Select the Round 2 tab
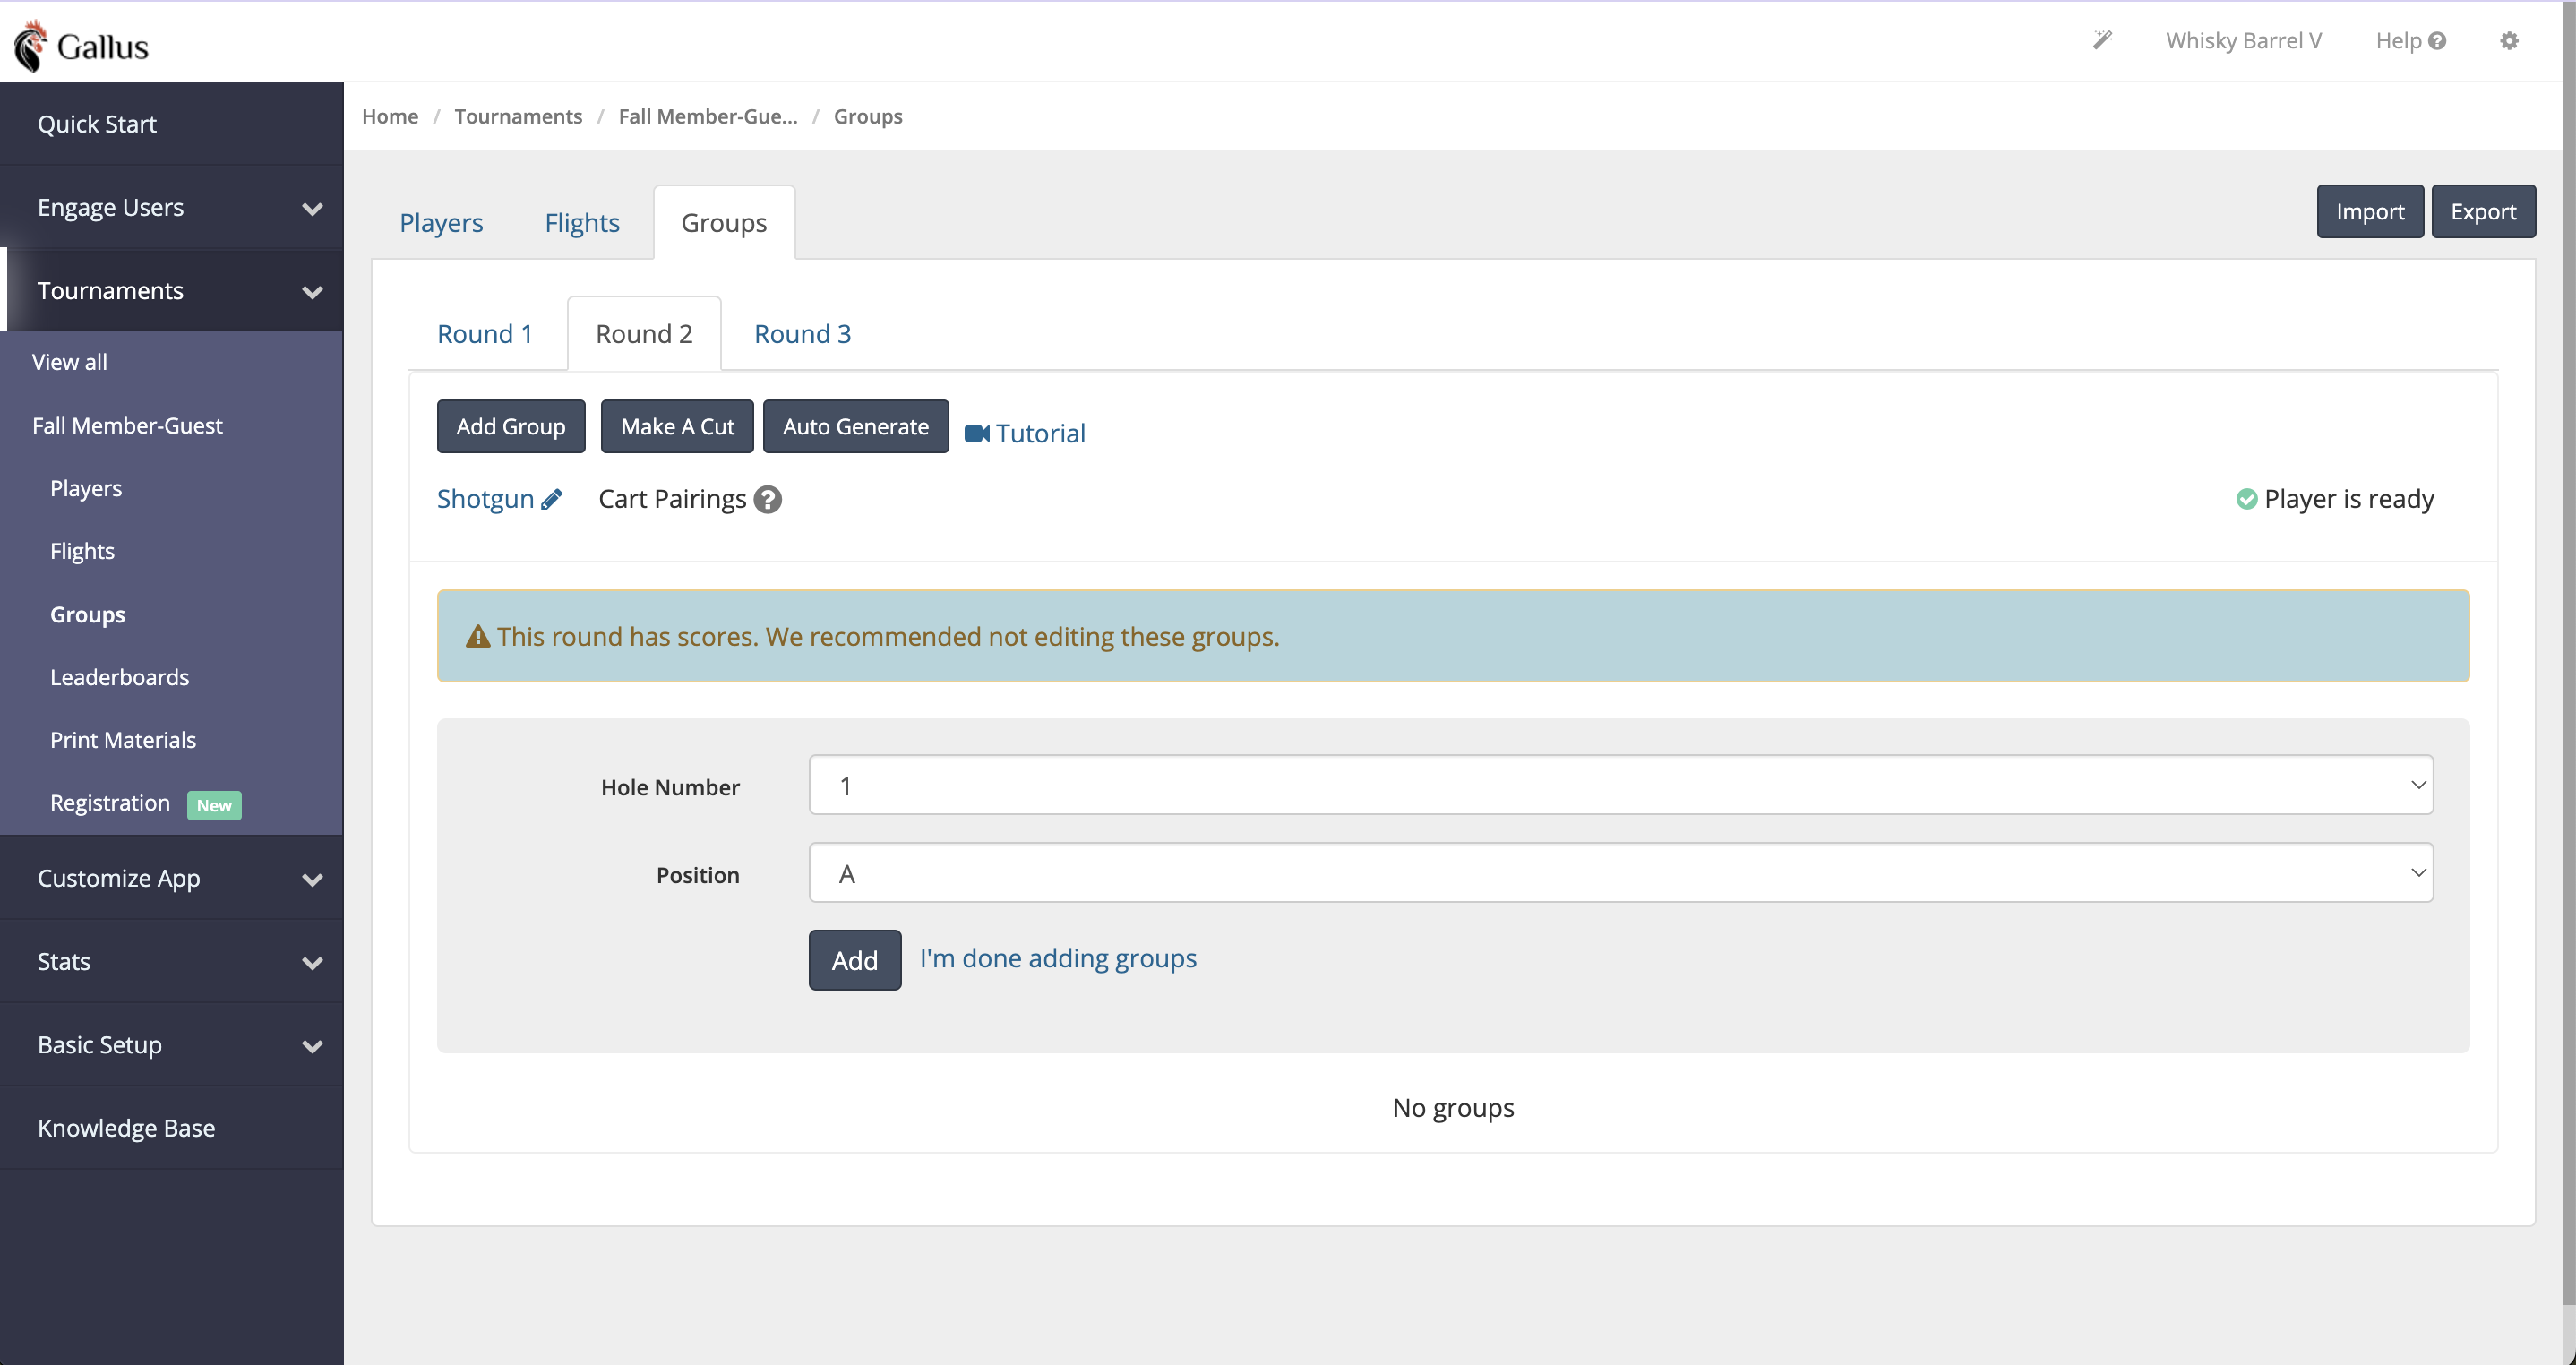 [644, 333]
